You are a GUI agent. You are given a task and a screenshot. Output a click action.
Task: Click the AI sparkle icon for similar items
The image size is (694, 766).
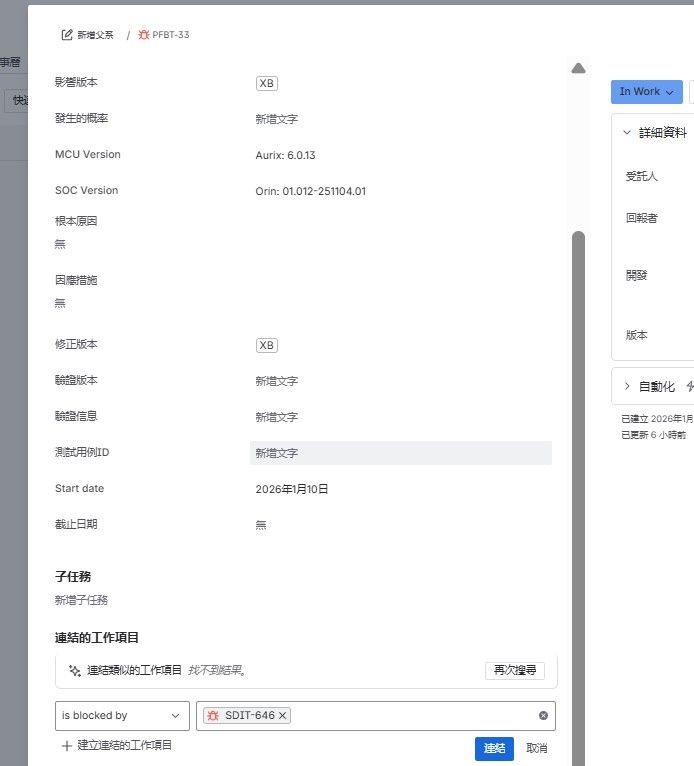pyautogui.click(x=75, y=671)
